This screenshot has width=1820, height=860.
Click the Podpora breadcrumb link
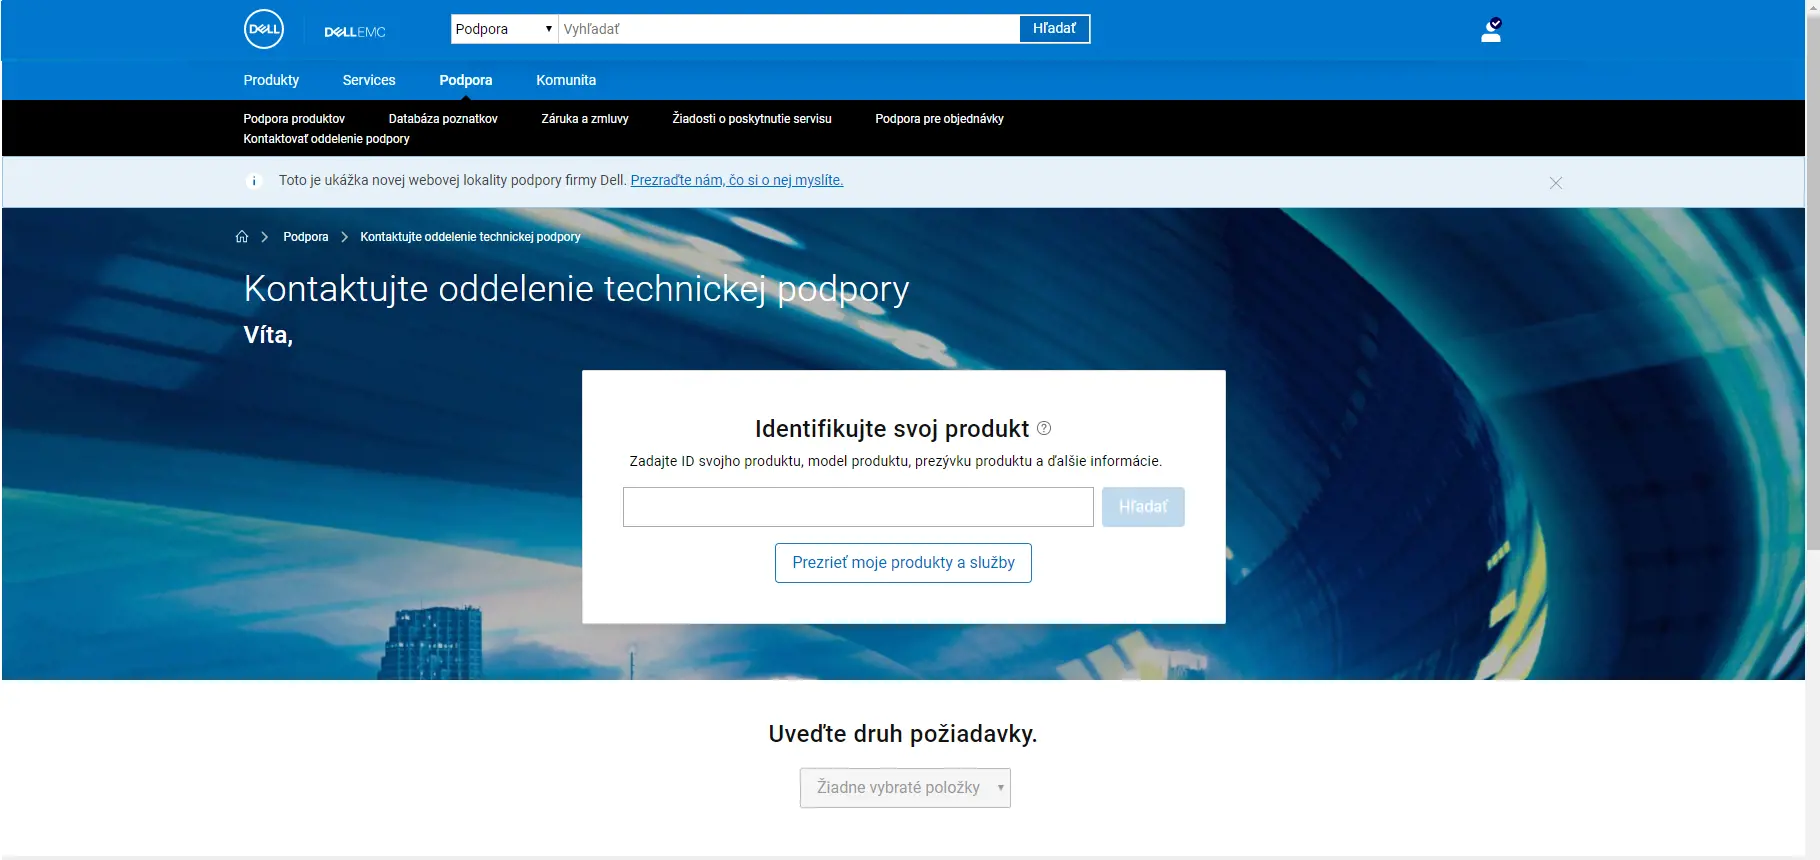tap(306, 237)
